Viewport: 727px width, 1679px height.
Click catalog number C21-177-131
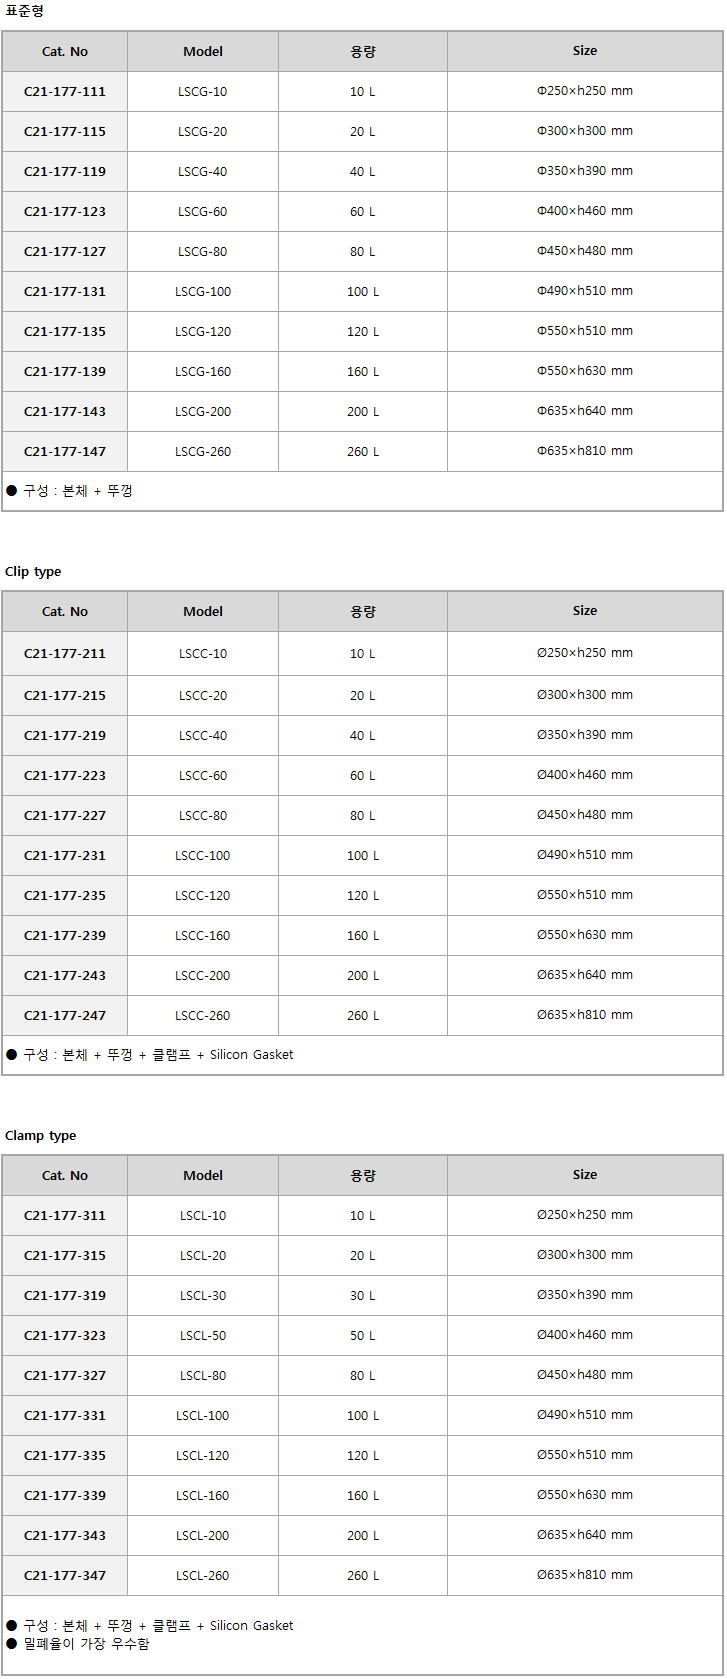coord(65,292)
